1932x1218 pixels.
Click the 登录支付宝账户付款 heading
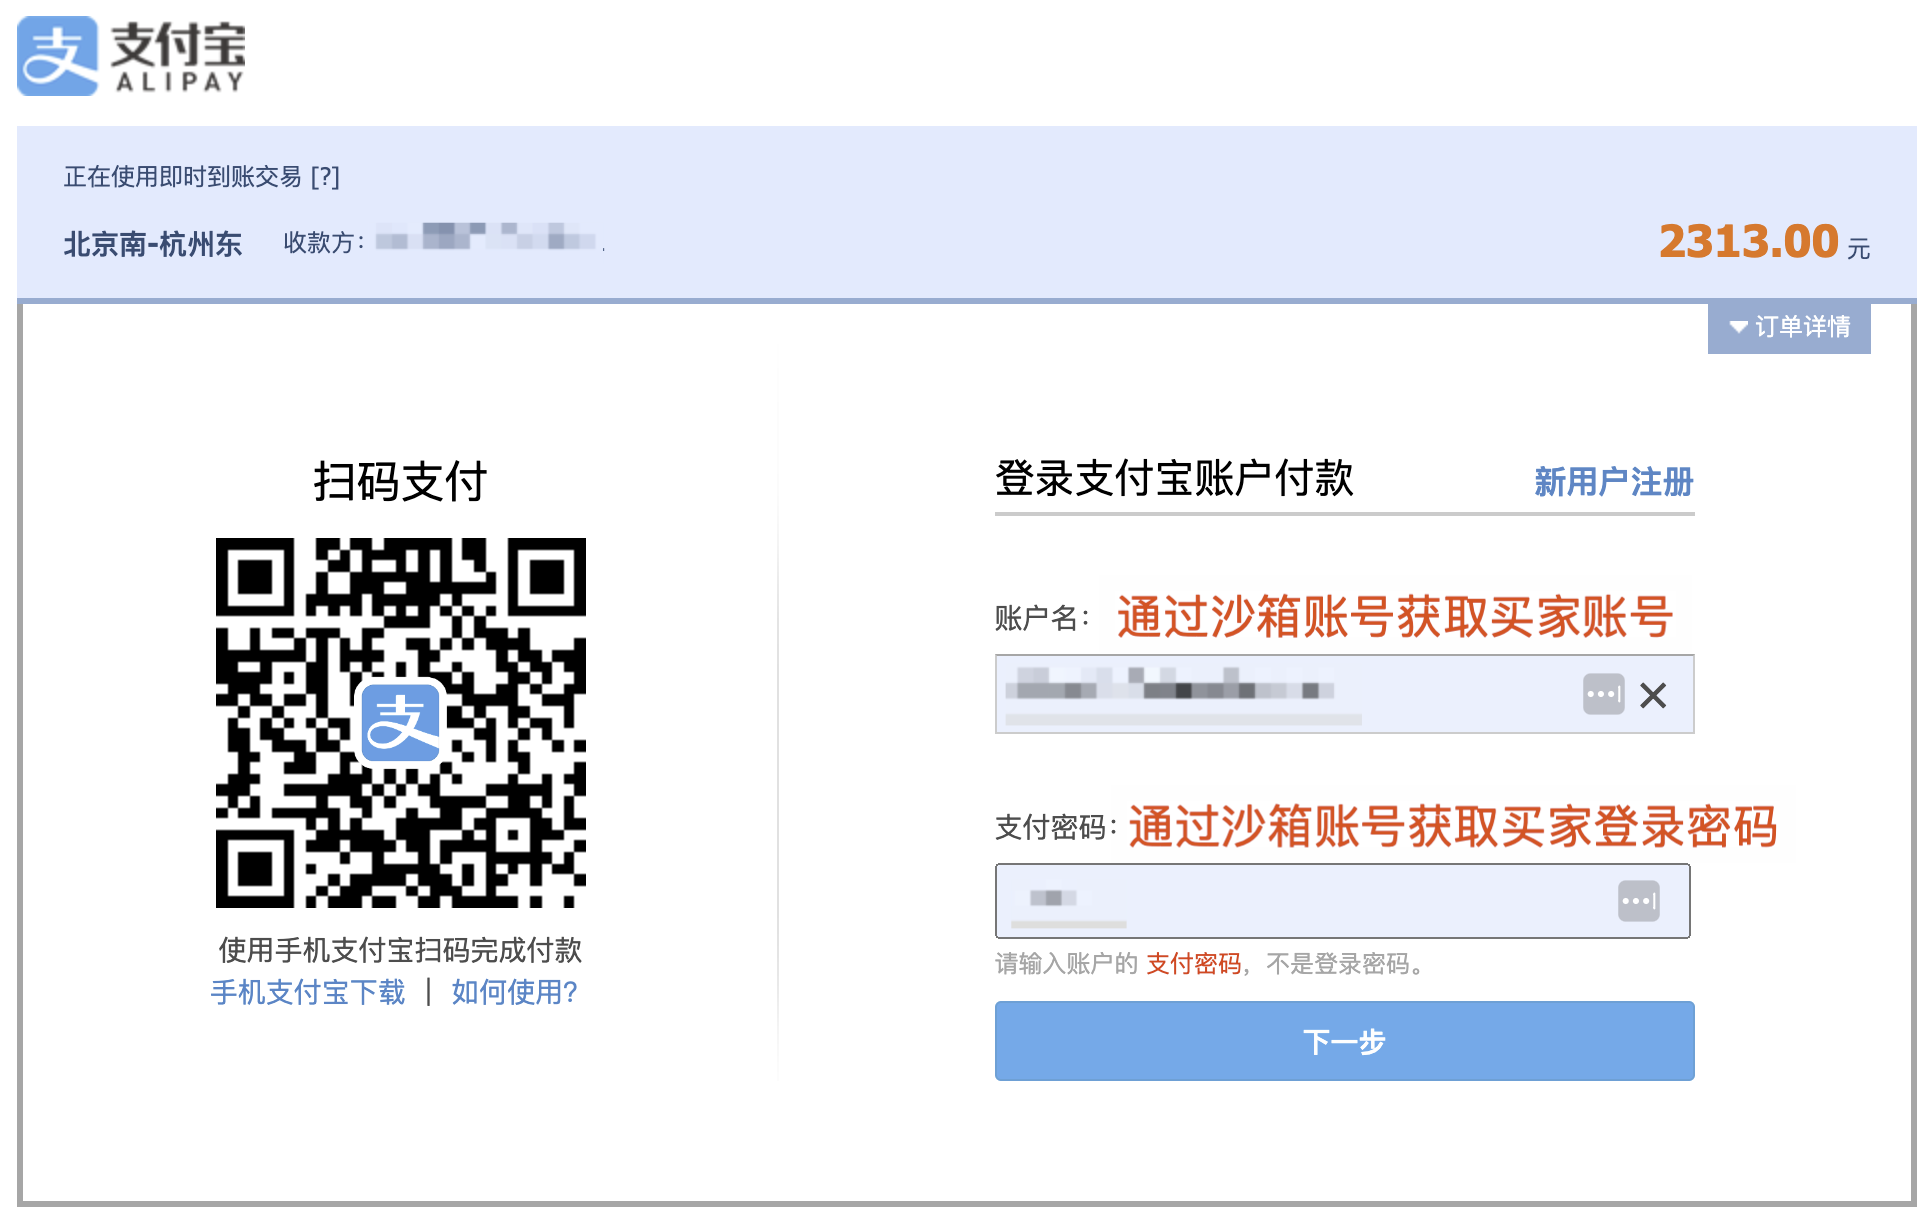[1174, 479]
